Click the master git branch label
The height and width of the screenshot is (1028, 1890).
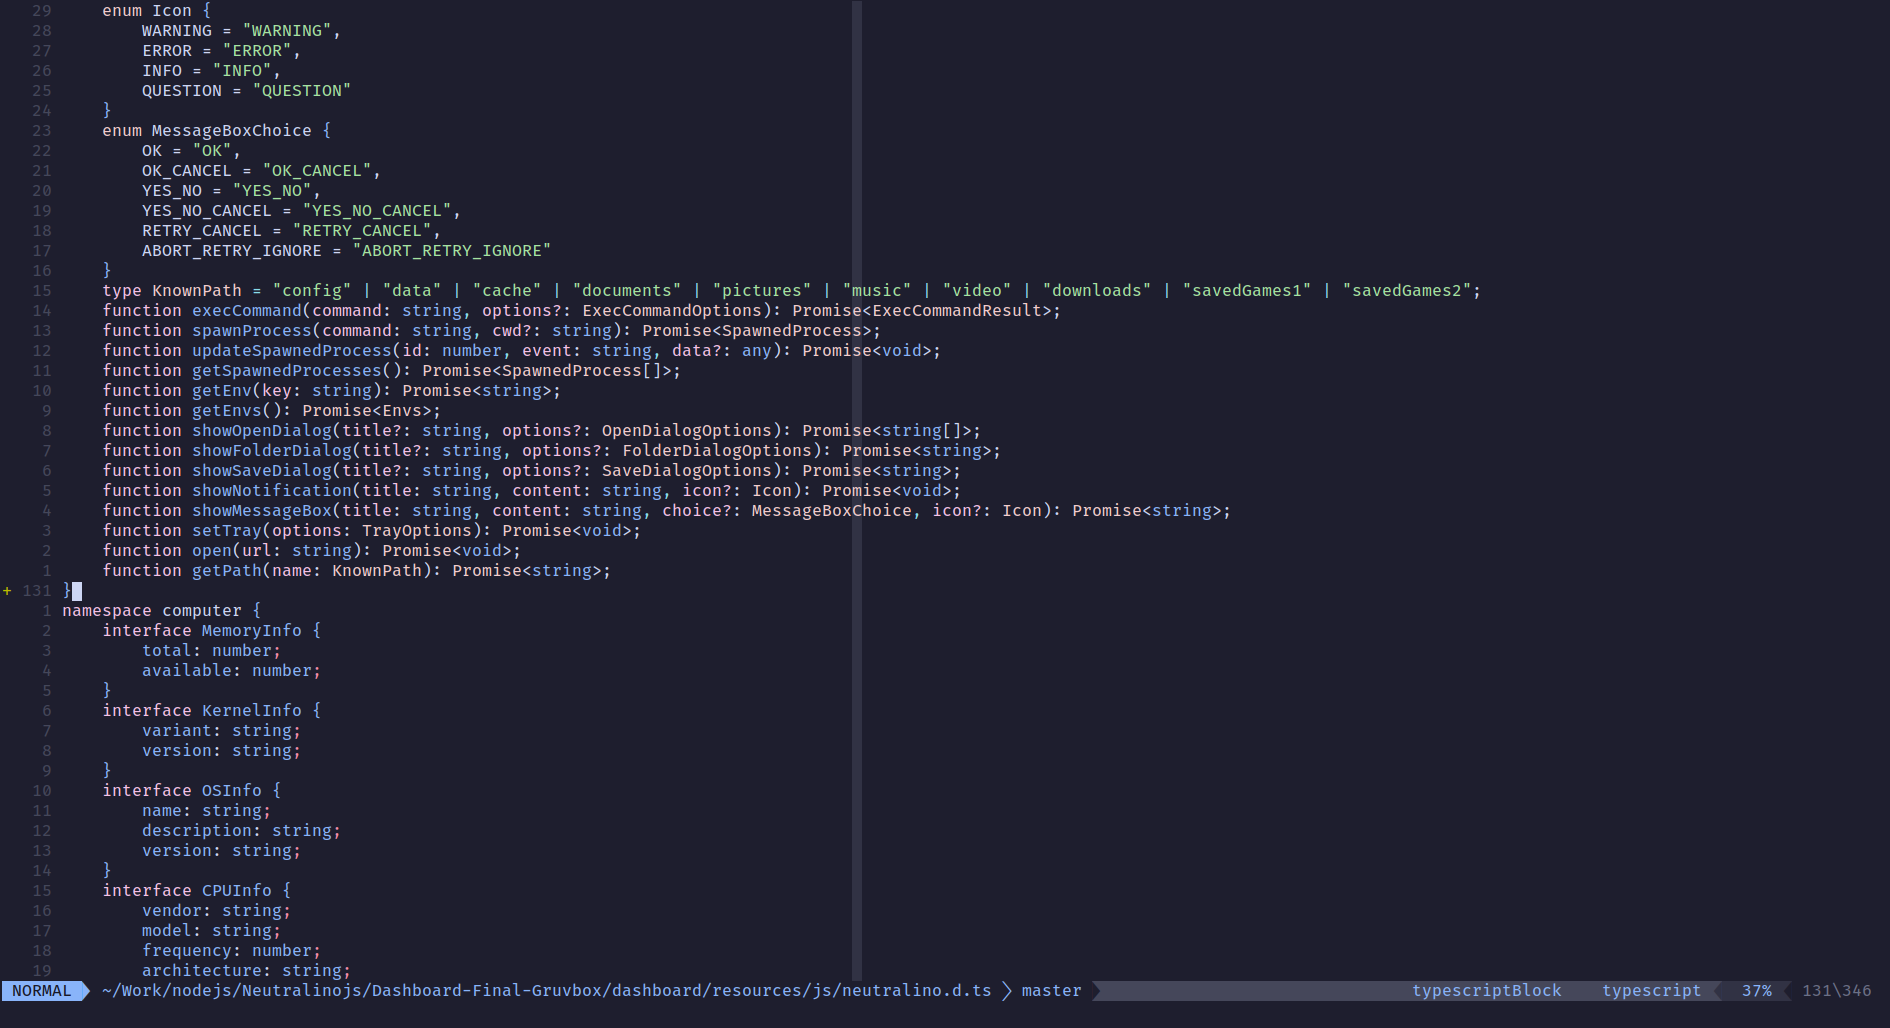coord(1051,991)
